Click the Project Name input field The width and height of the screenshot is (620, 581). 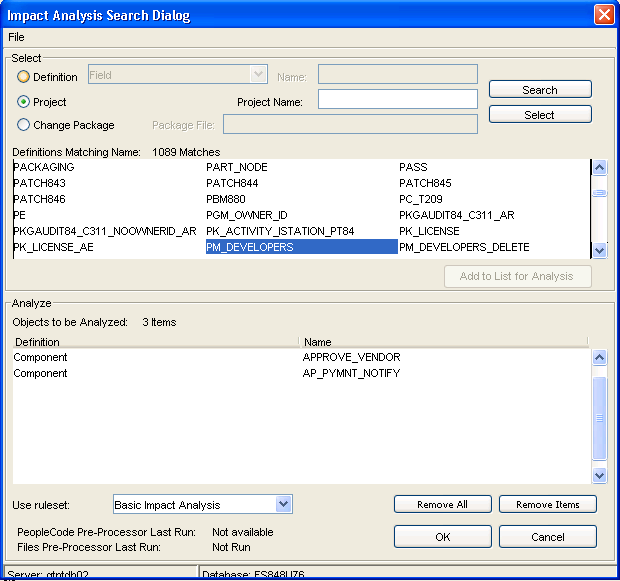pos(398,99)
